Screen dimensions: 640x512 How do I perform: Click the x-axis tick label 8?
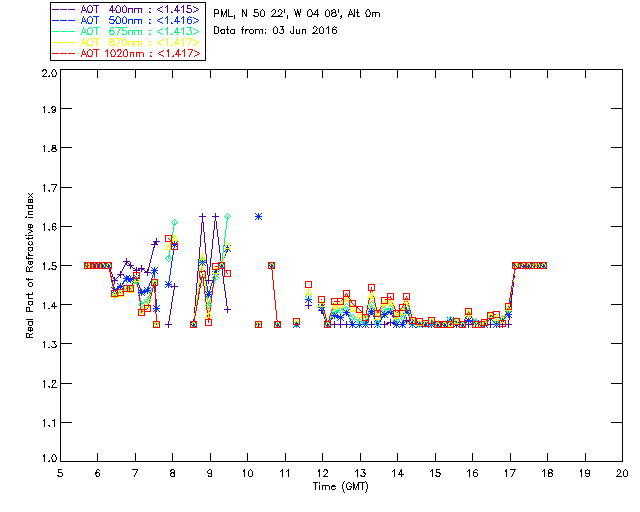click(x=173, y=473)
